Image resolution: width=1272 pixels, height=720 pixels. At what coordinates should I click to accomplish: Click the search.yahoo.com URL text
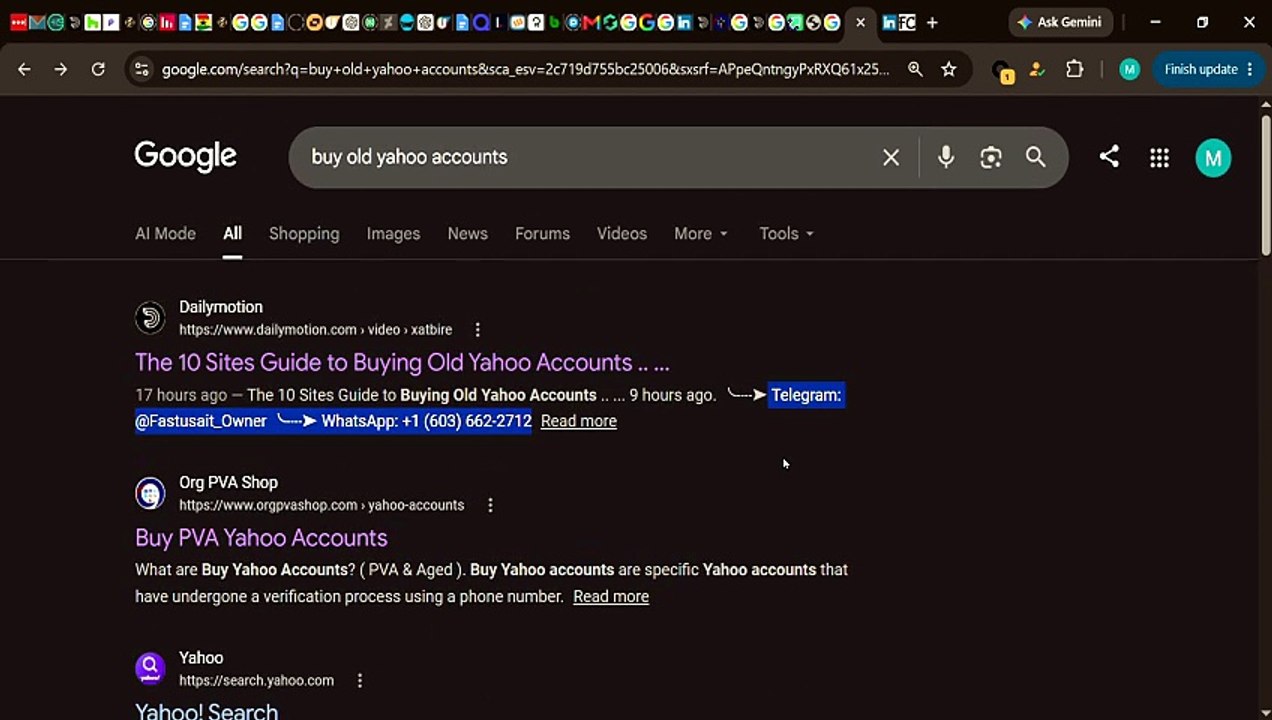click(256, 680)
